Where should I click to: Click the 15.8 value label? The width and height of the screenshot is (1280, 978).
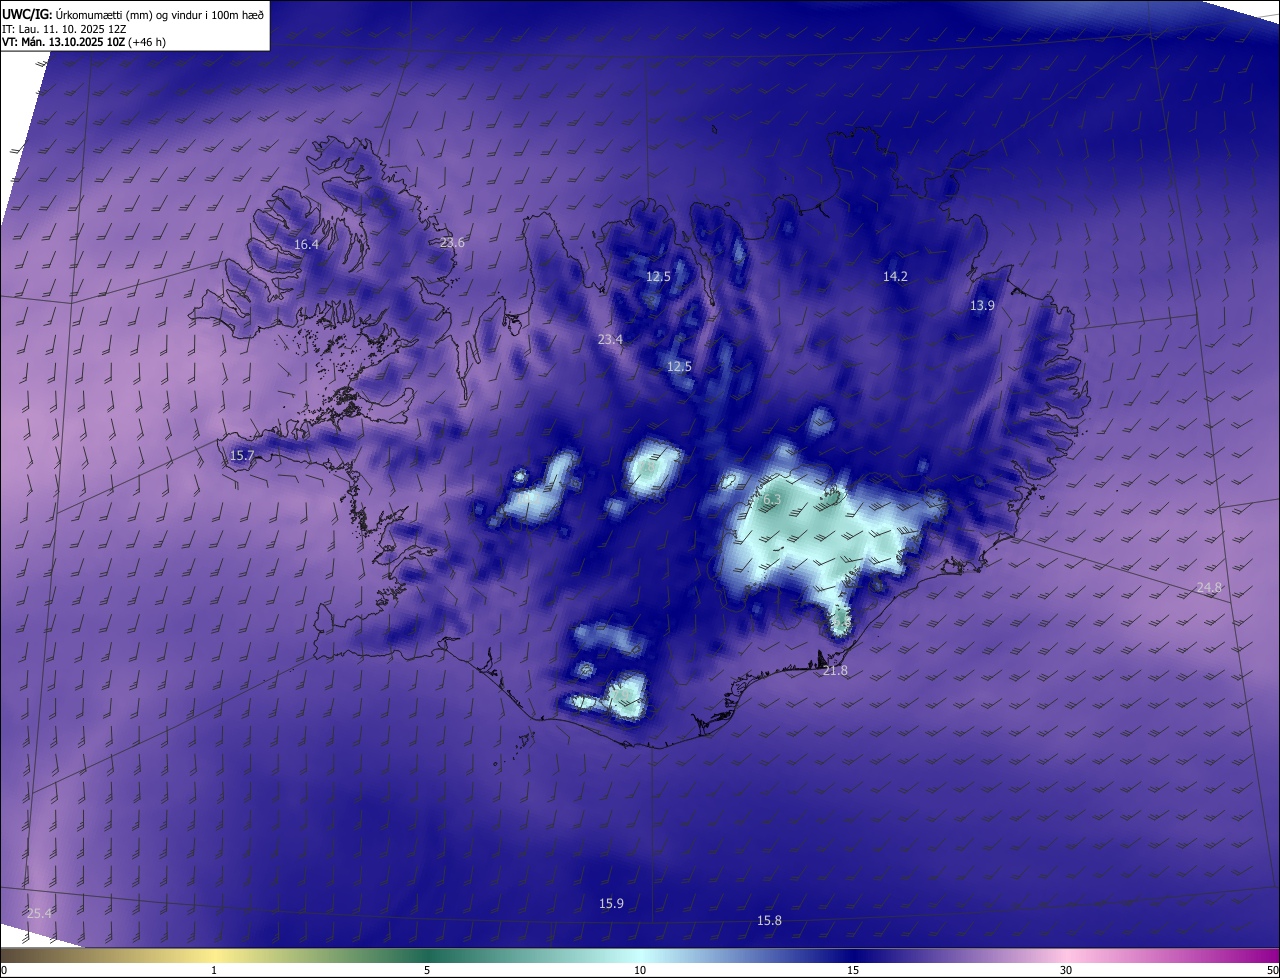(769, 921)
